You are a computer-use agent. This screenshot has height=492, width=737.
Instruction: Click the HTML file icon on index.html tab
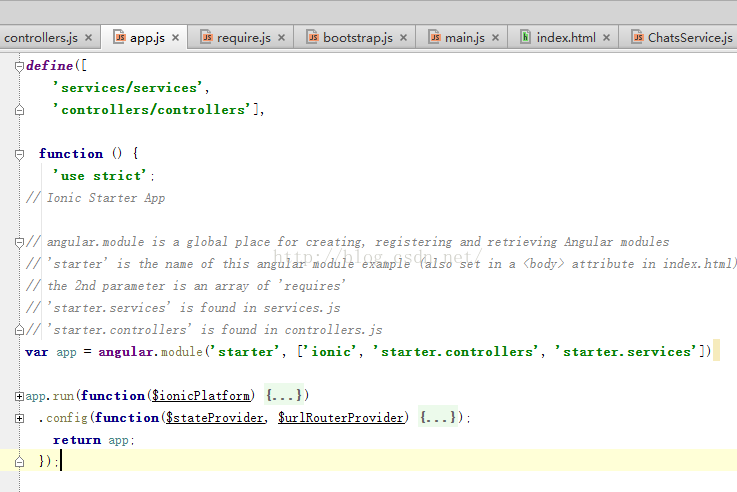pos(525,37)
